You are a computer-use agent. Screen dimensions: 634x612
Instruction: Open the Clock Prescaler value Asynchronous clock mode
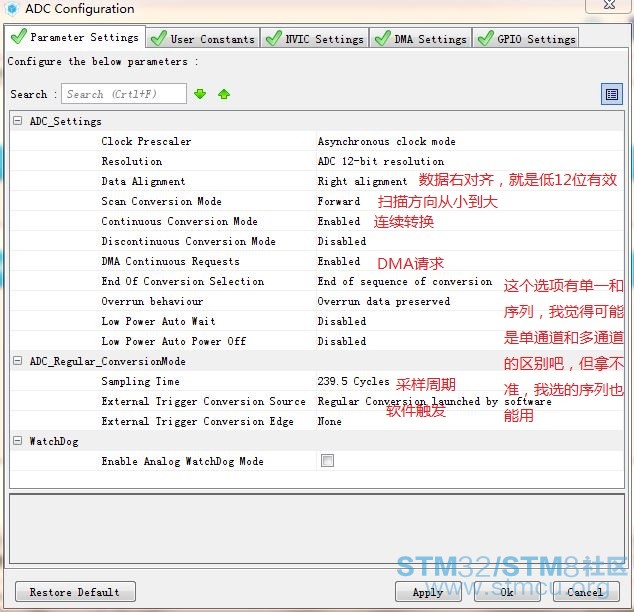pyautogui.click(x=387, y=141)
